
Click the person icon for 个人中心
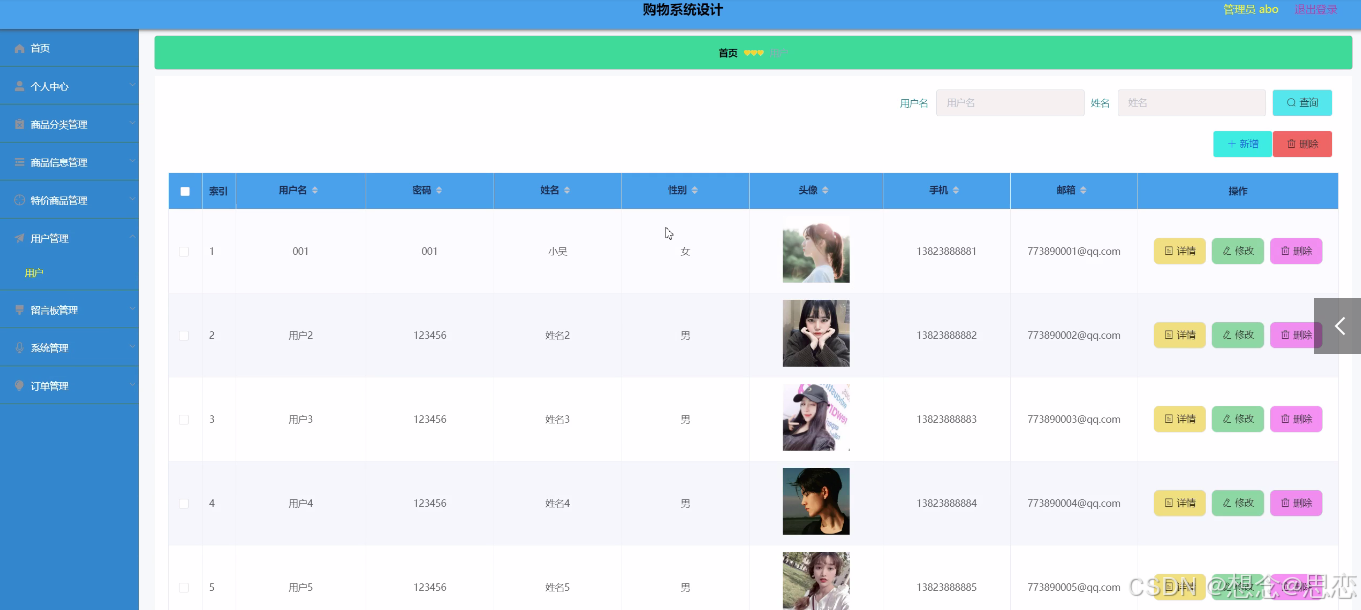(19, 86)
